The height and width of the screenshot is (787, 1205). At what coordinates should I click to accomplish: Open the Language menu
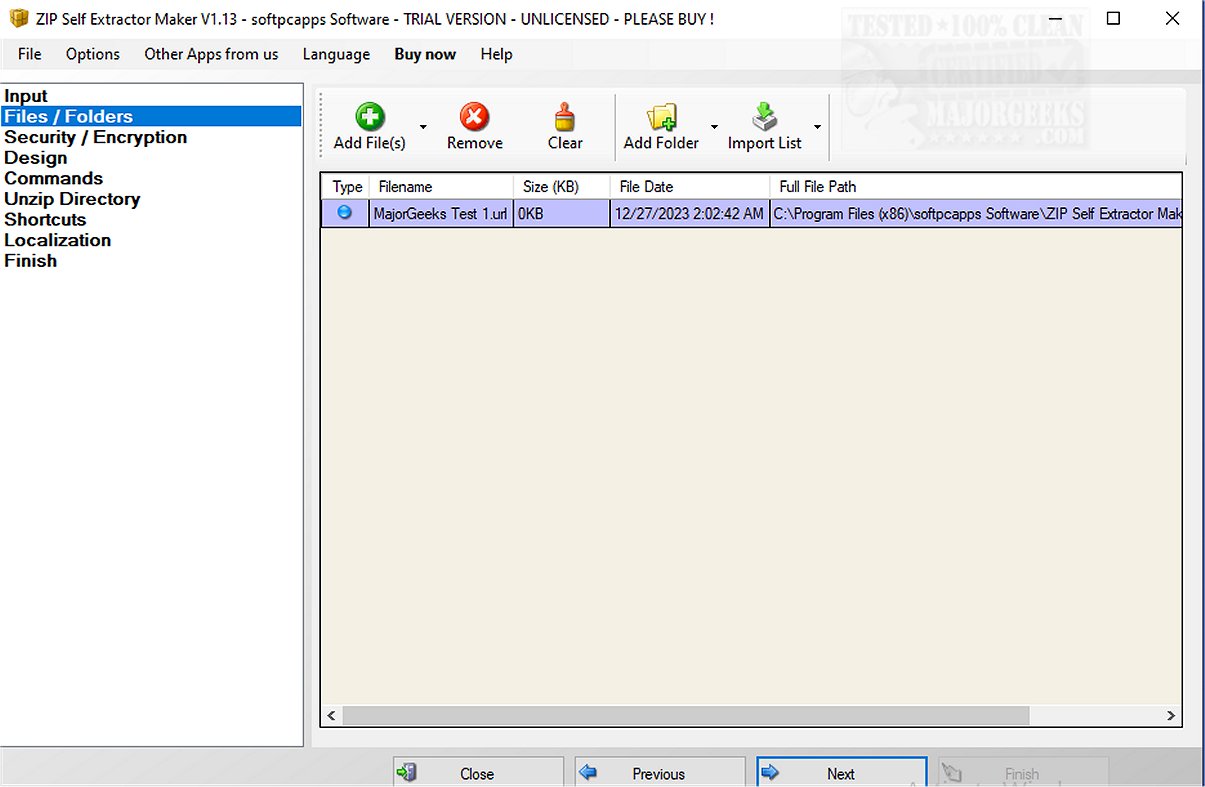coord(336,54)
